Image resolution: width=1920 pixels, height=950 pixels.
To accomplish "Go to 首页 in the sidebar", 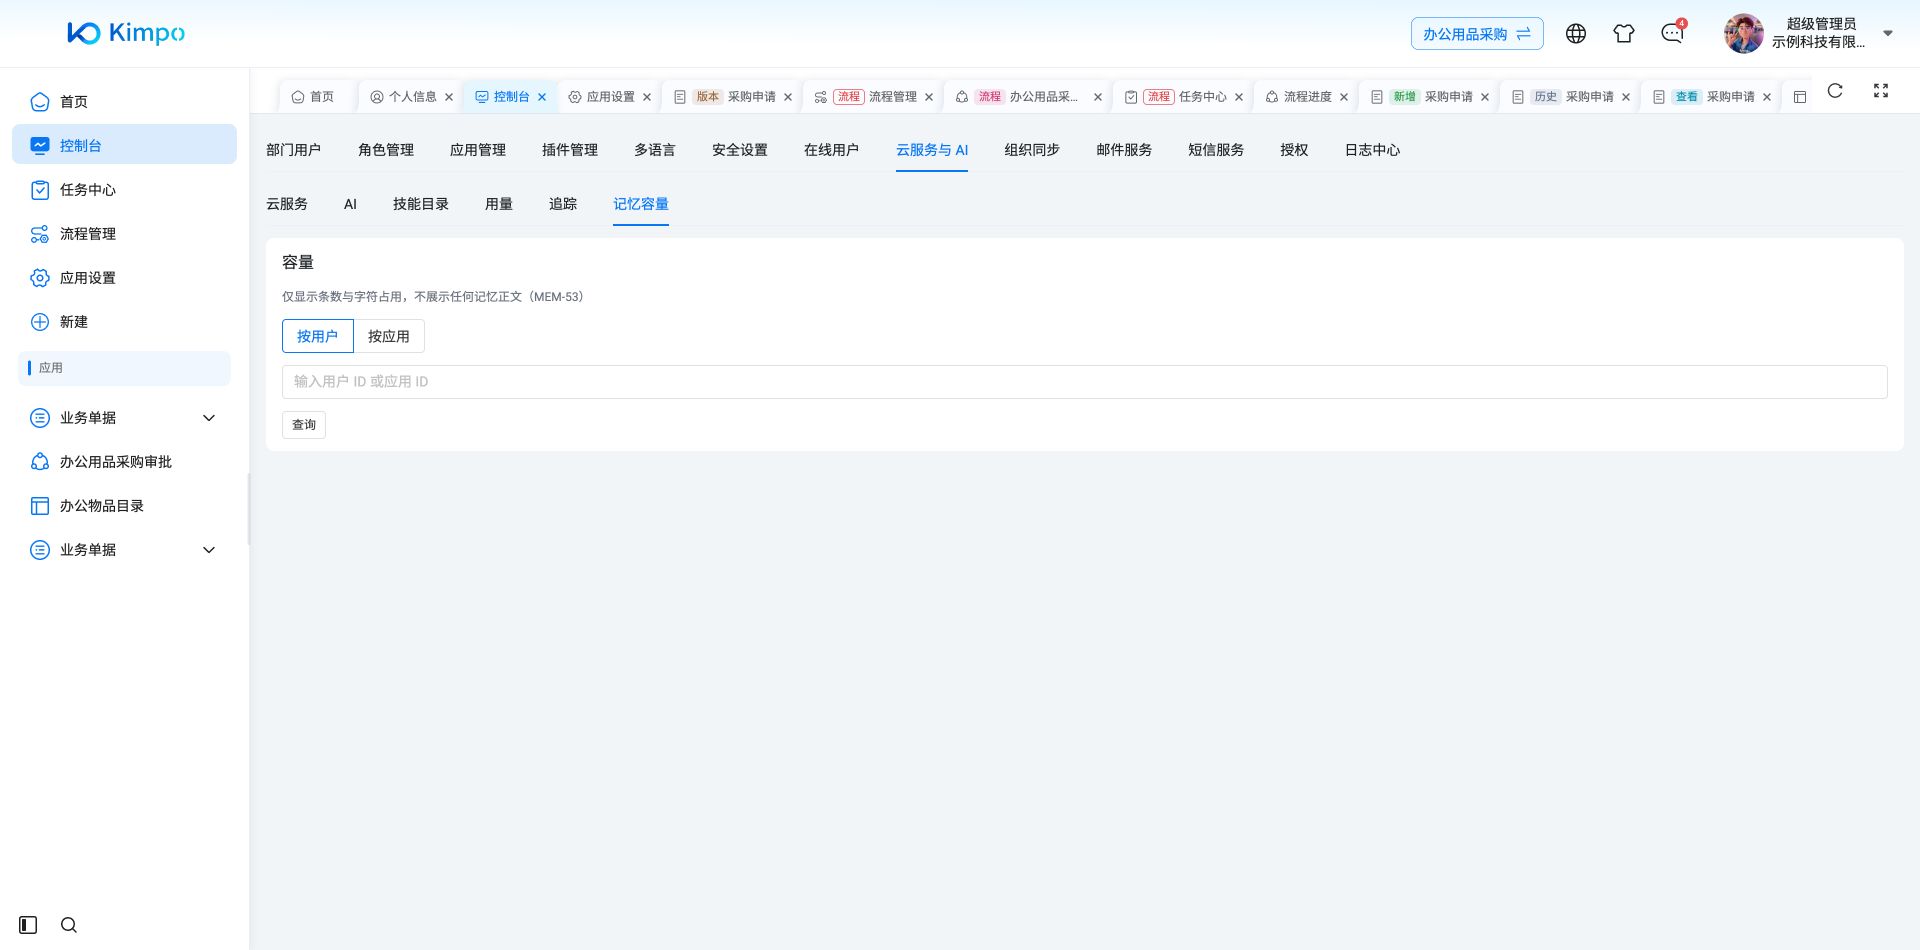I will (x=125, y=102).
